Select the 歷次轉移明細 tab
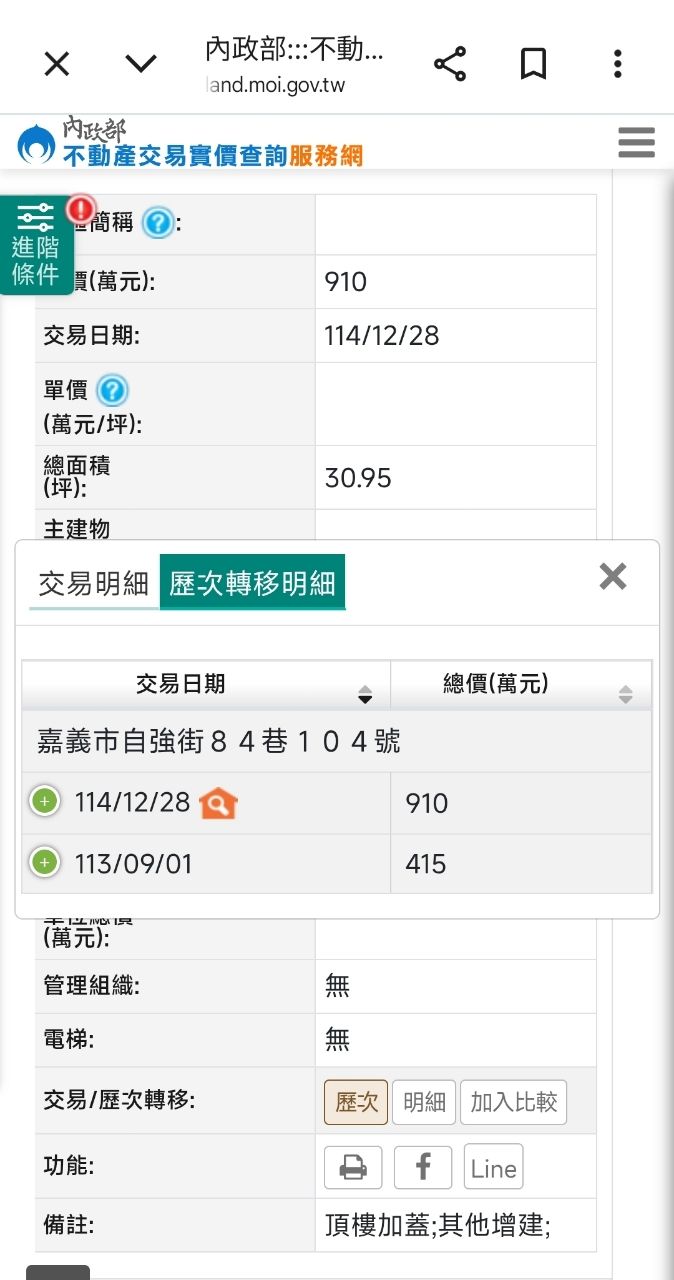The width and height of the screenshot is (674, 1280). [x=252, y=583]
